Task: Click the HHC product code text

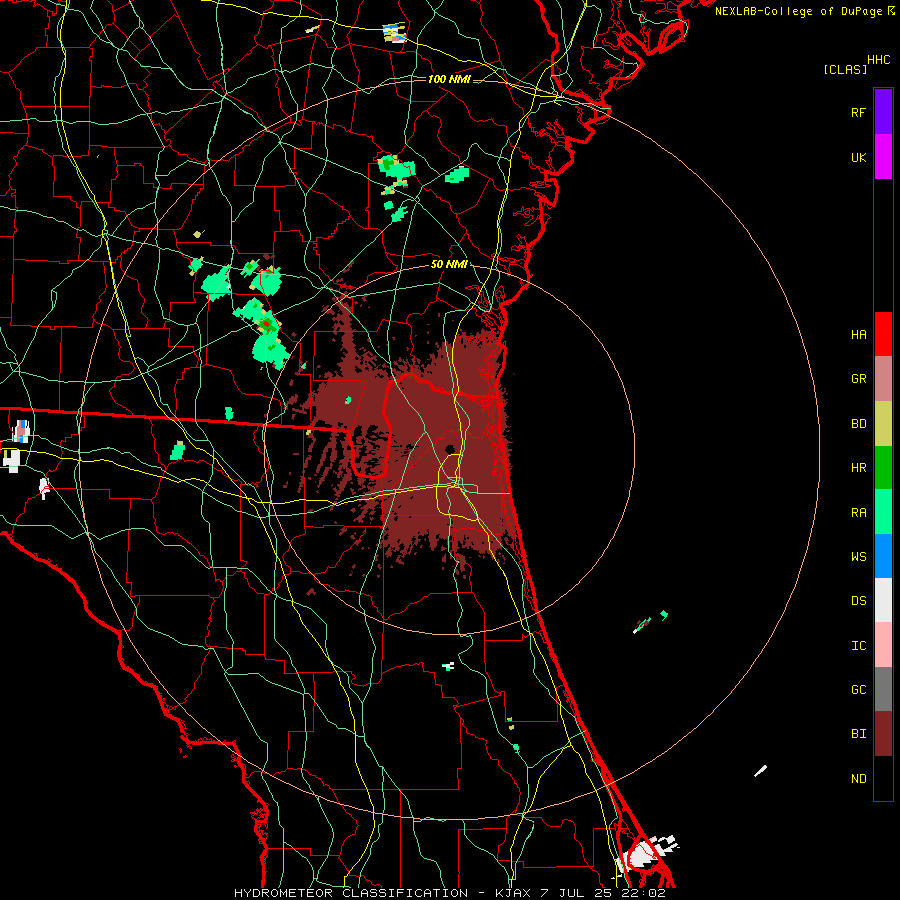Action: pos(878,60)
